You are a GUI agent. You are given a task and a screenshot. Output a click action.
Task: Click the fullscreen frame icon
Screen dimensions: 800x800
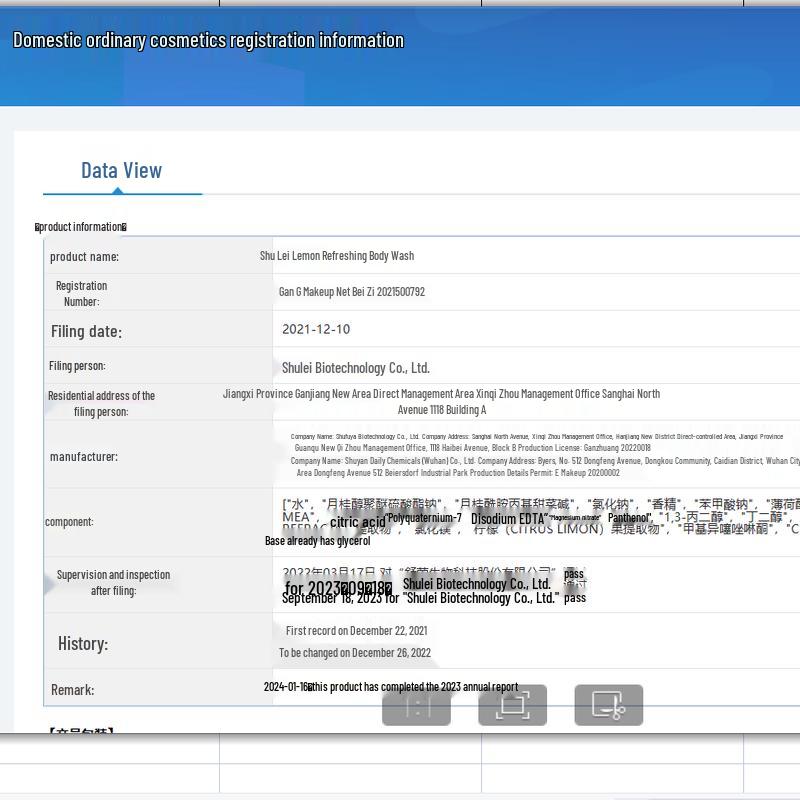click(512, 705)
